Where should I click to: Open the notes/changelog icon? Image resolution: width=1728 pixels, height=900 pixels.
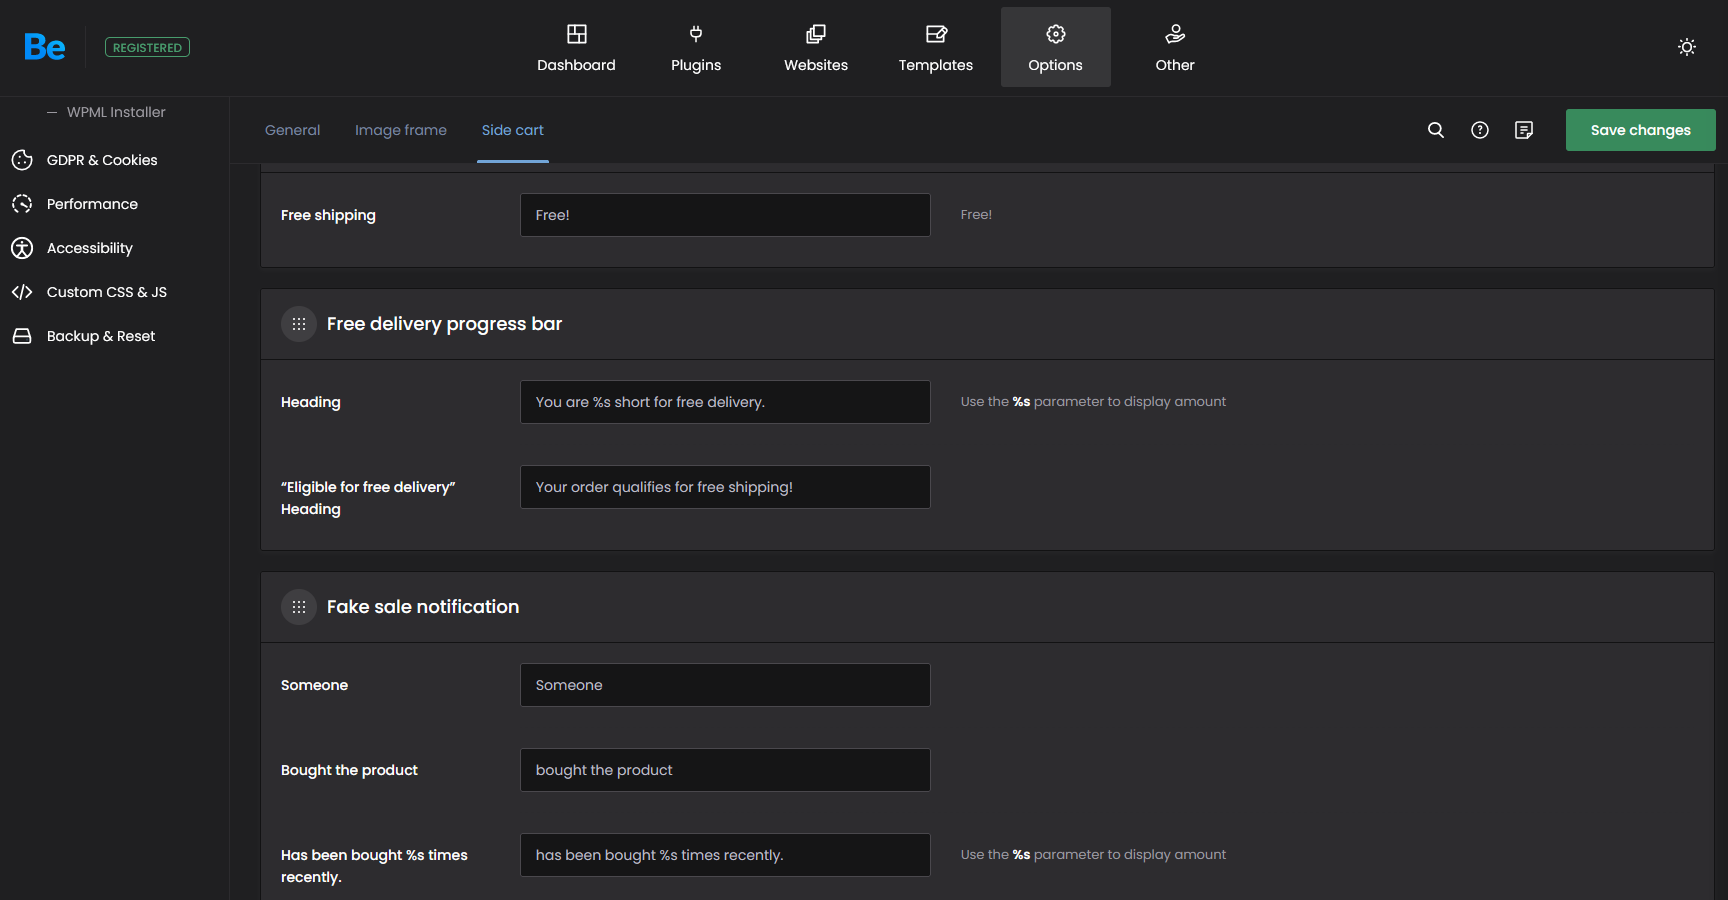[1524, 130]
